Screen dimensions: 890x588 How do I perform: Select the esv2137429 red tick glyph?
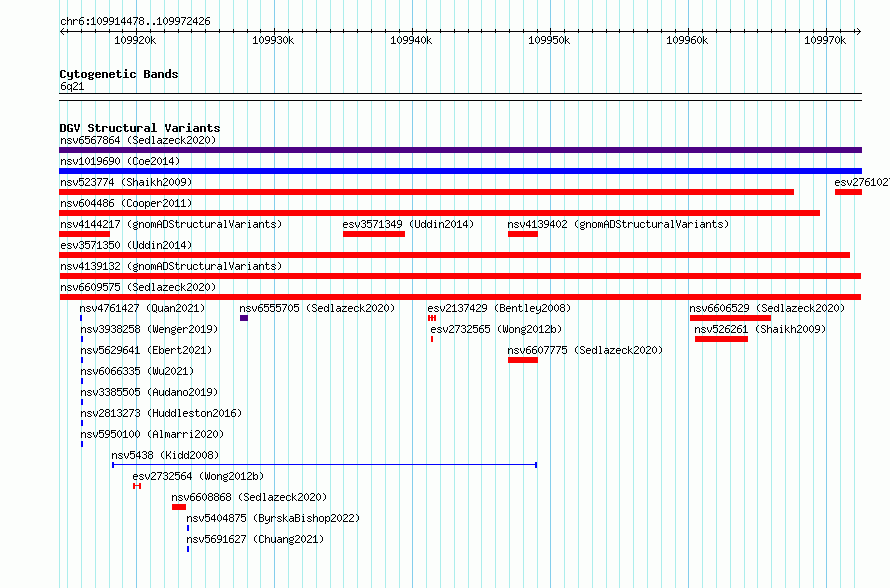432,318
